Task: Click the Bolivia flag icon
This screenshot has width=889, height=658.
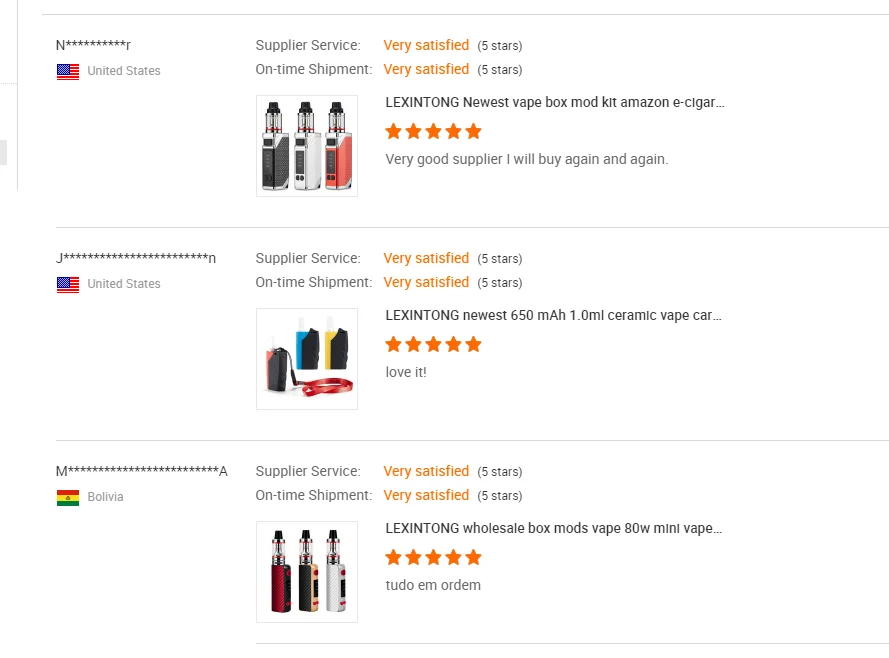Action: [68, 497]
